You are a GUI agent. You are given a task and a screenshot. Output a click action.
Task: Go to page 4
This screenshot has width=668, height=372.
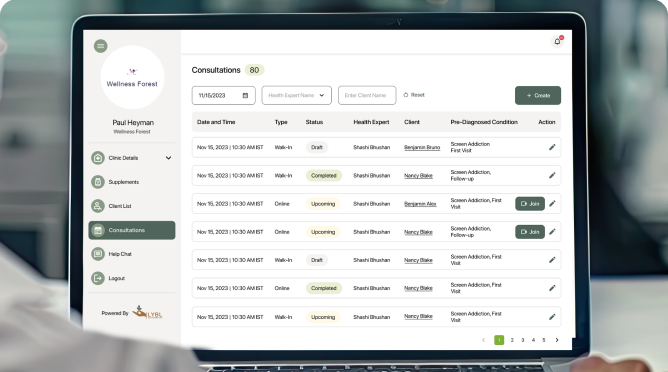point(533,340)
